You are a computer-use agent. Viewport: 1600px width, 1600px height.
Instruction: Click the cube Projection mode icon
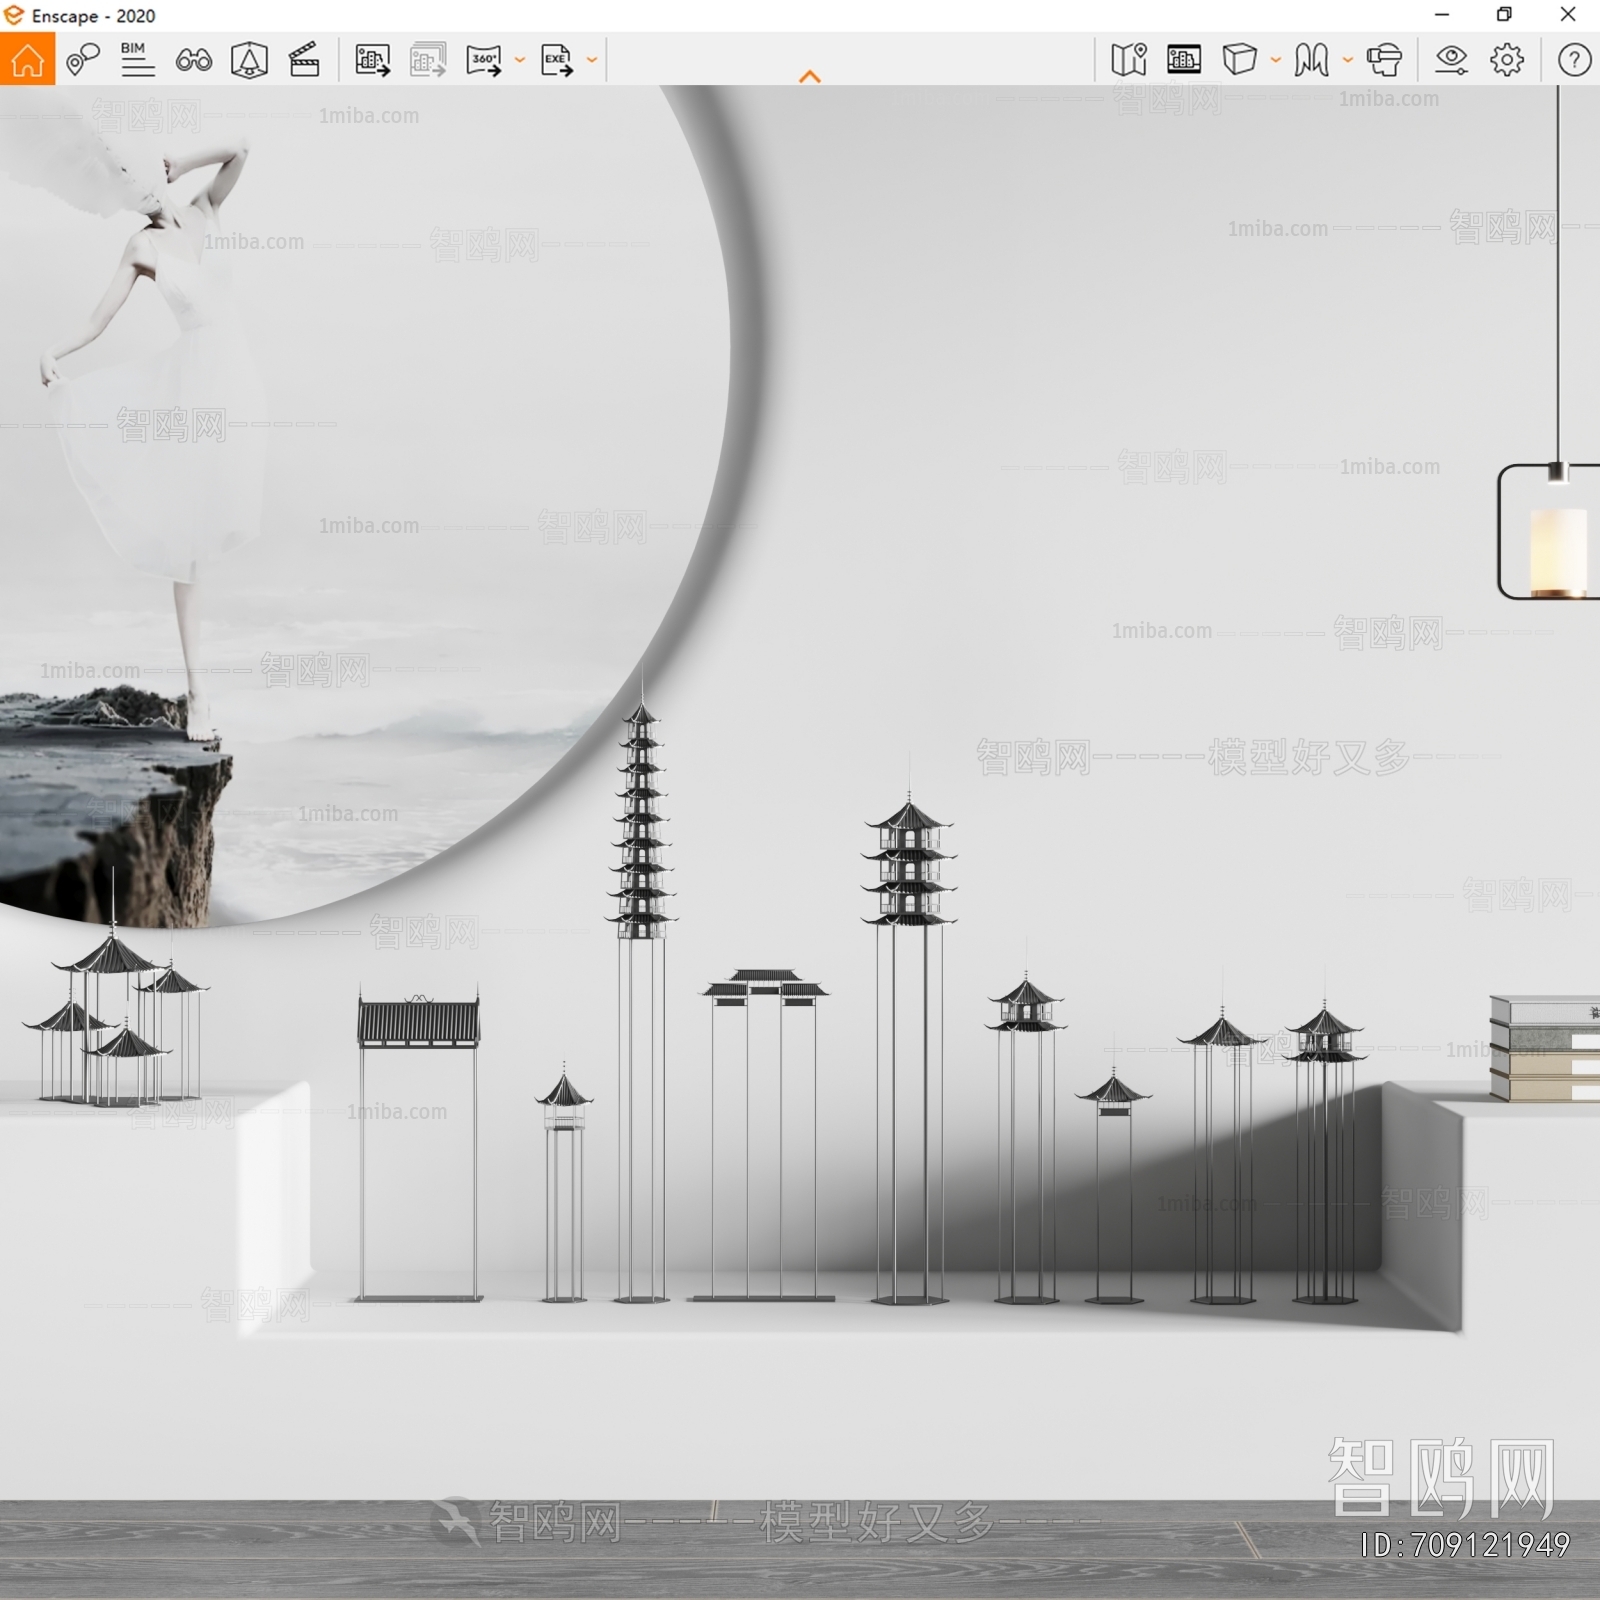pyautogui.click(x=1240, y=60)
